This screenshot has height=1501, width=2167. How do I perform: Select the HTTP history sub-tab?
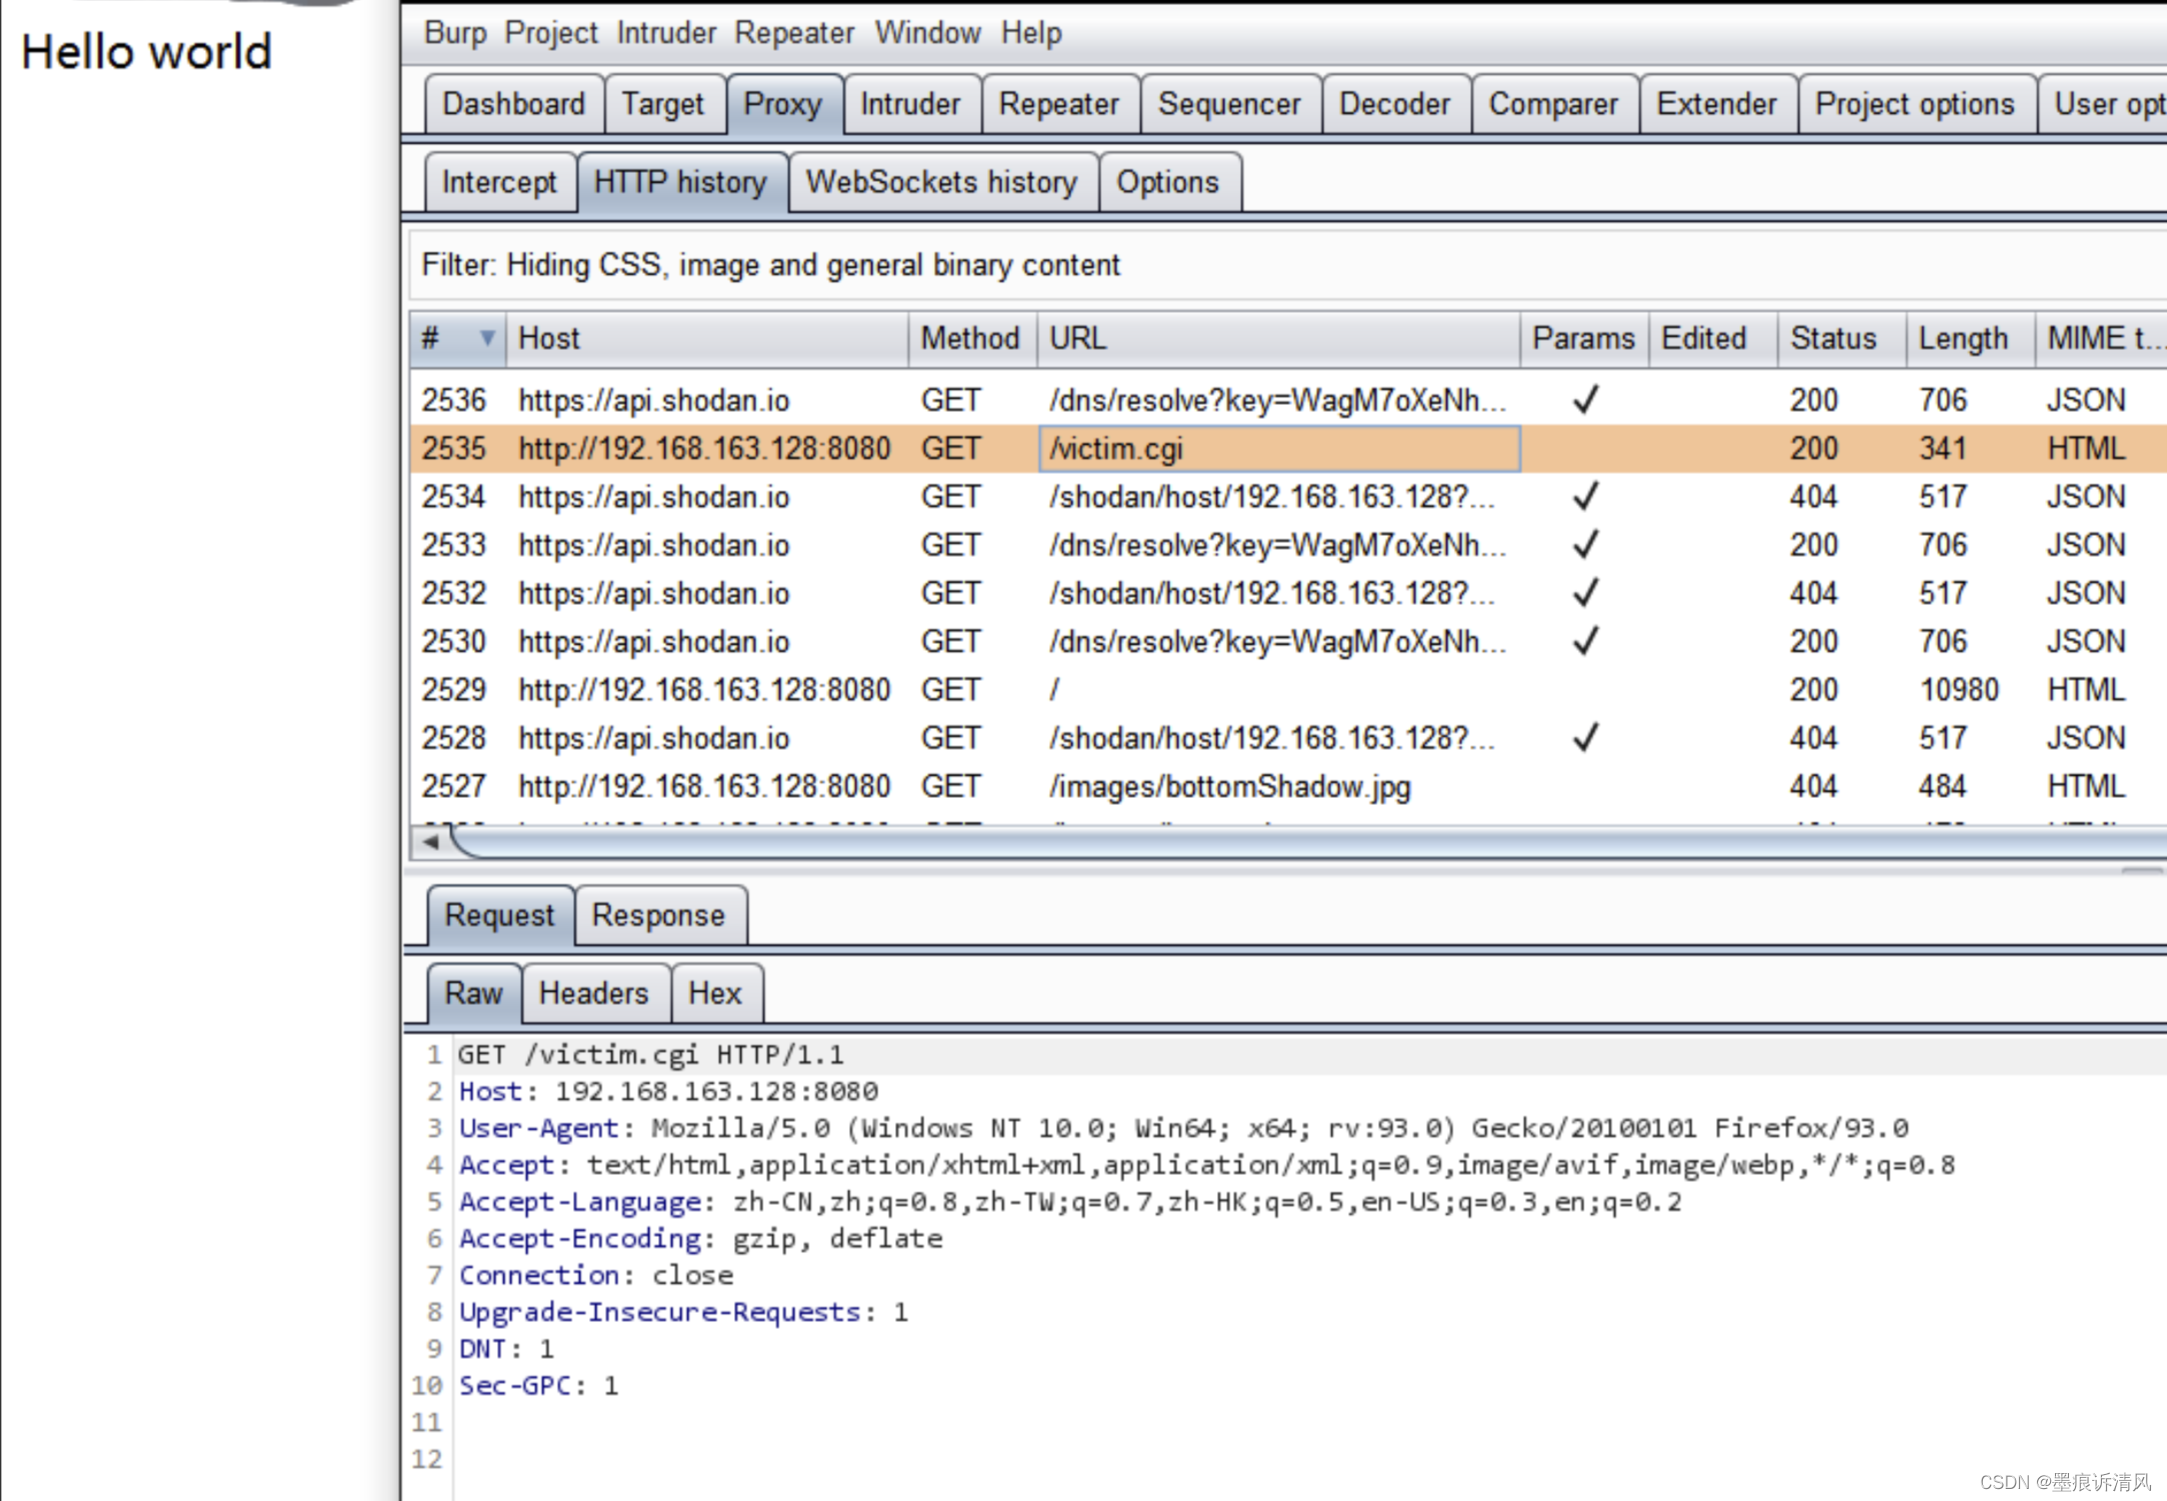point(681,182)
